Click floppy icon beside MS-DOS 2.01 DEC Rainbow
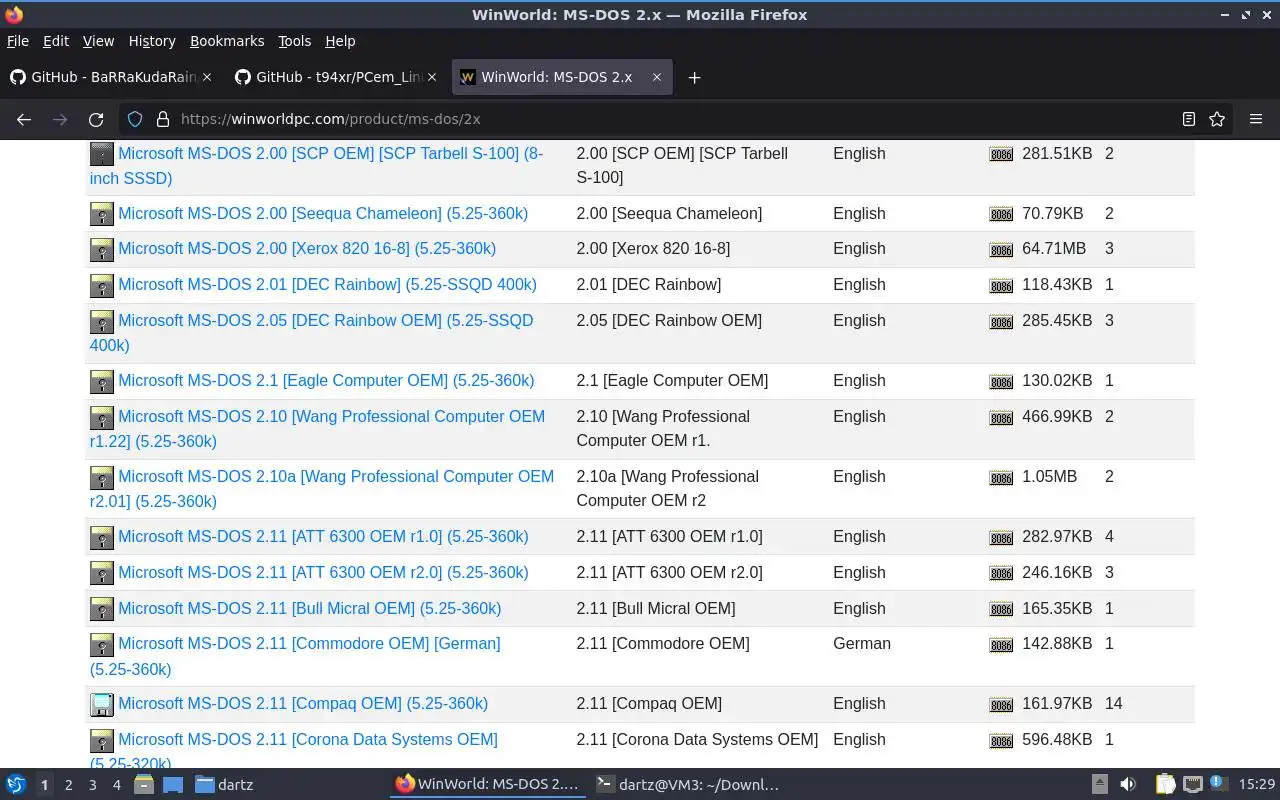 [x=102, y=286]
